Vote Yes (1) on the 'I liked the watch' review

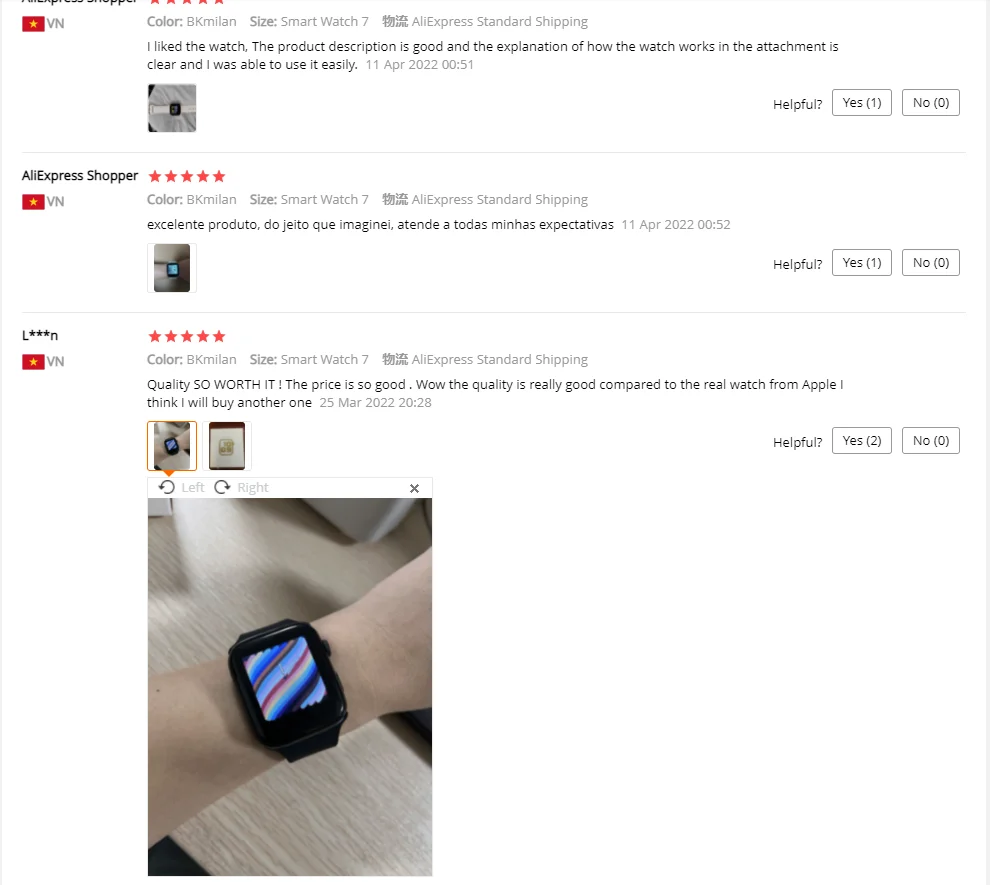(861, 102)
